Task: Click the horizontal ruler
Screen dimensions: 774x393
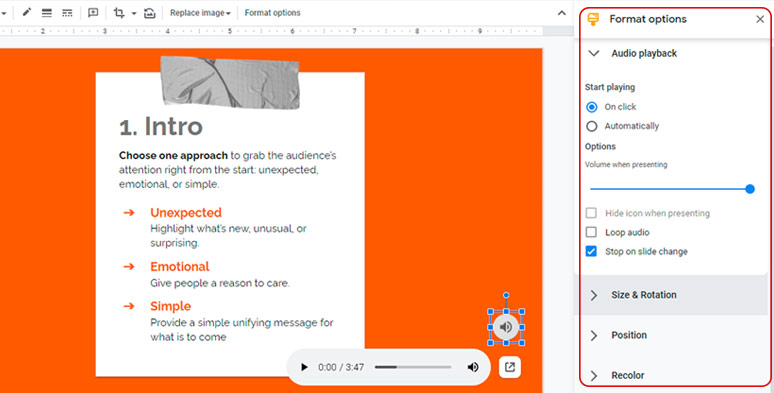Action: (x=271, y=31)
